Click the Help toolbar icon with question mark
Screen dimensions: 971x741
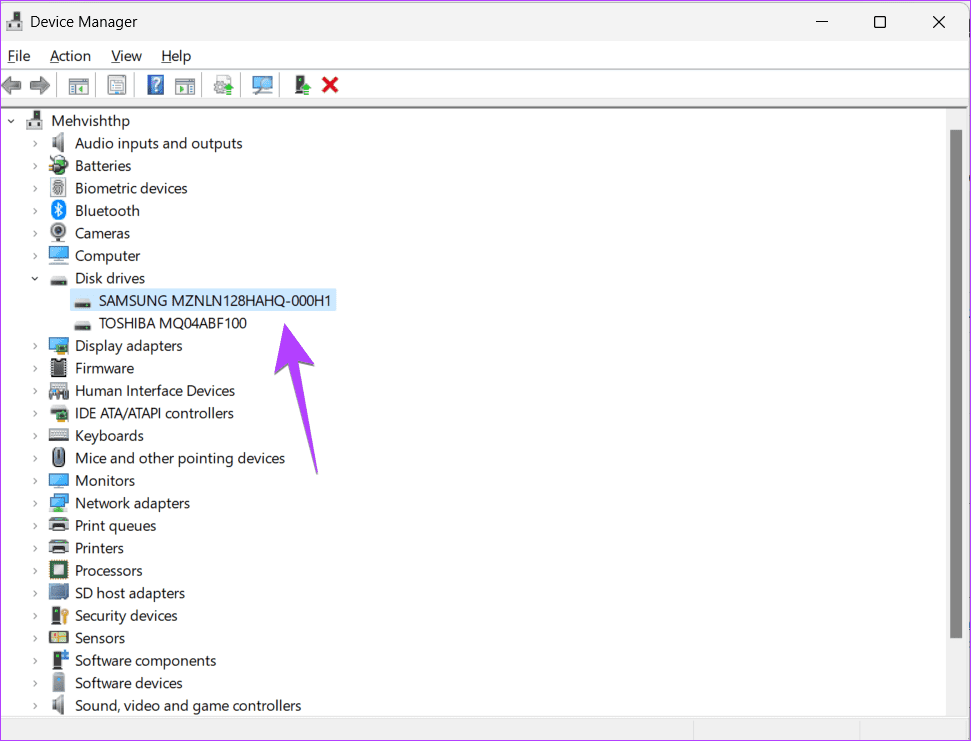tap(155, 85)
